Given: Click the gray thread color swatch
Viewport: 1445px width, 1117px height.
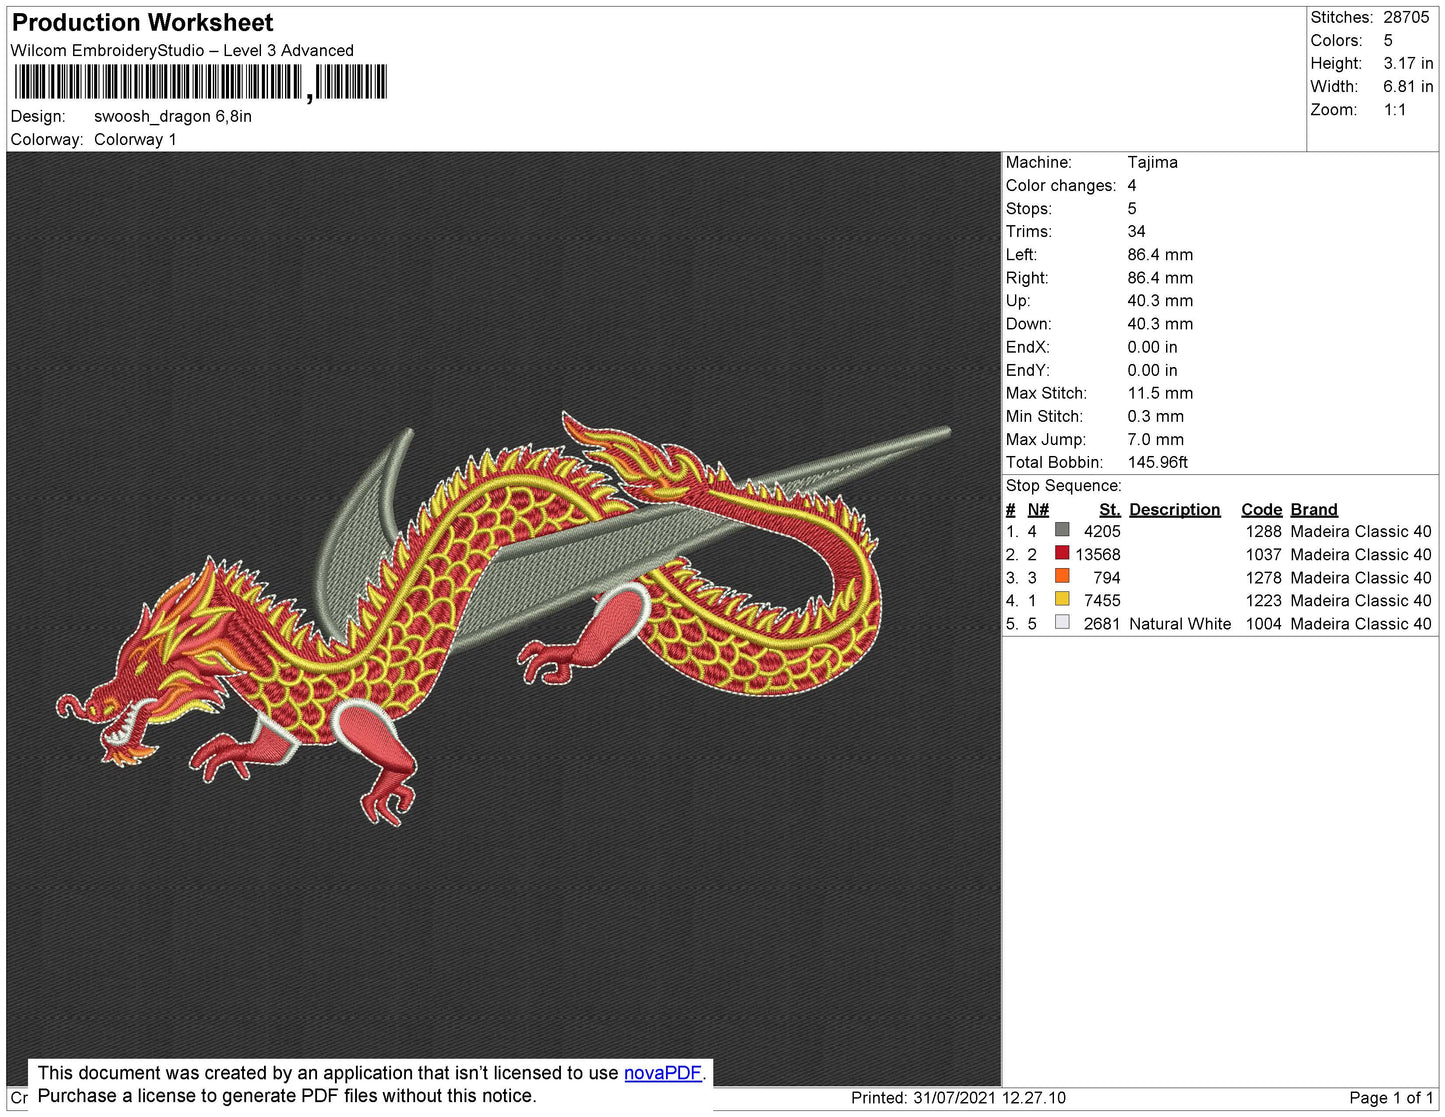Looking at the screenshot, I should tap(1062, 531).
